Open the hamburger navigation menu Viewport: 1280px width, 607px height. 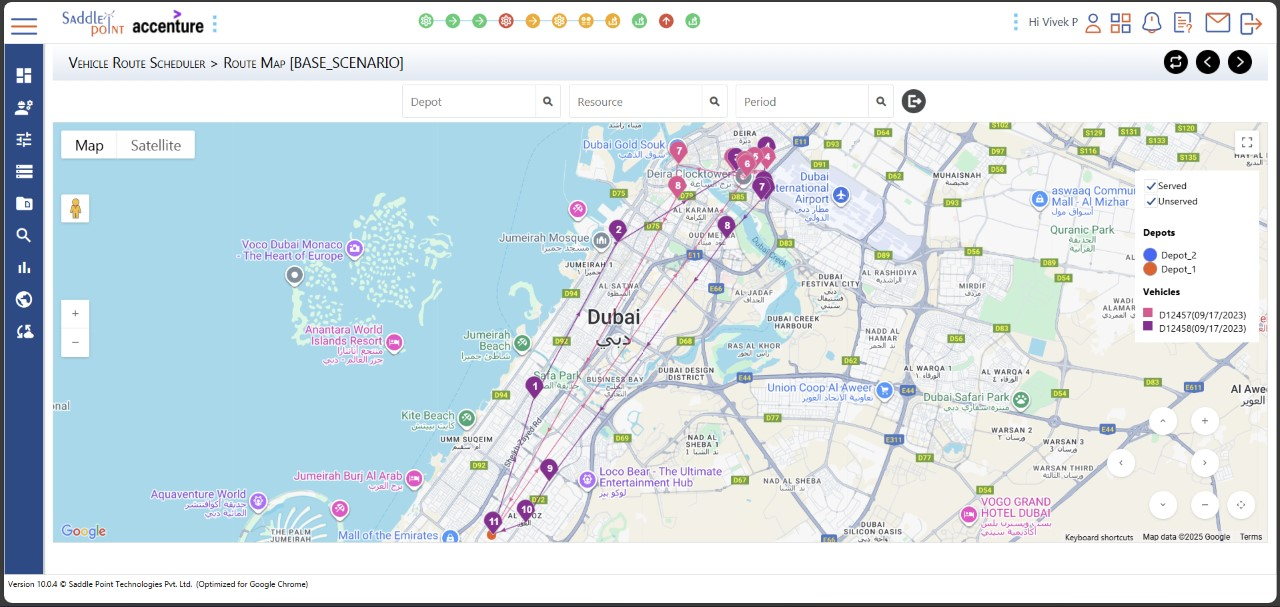coord(24,24)
